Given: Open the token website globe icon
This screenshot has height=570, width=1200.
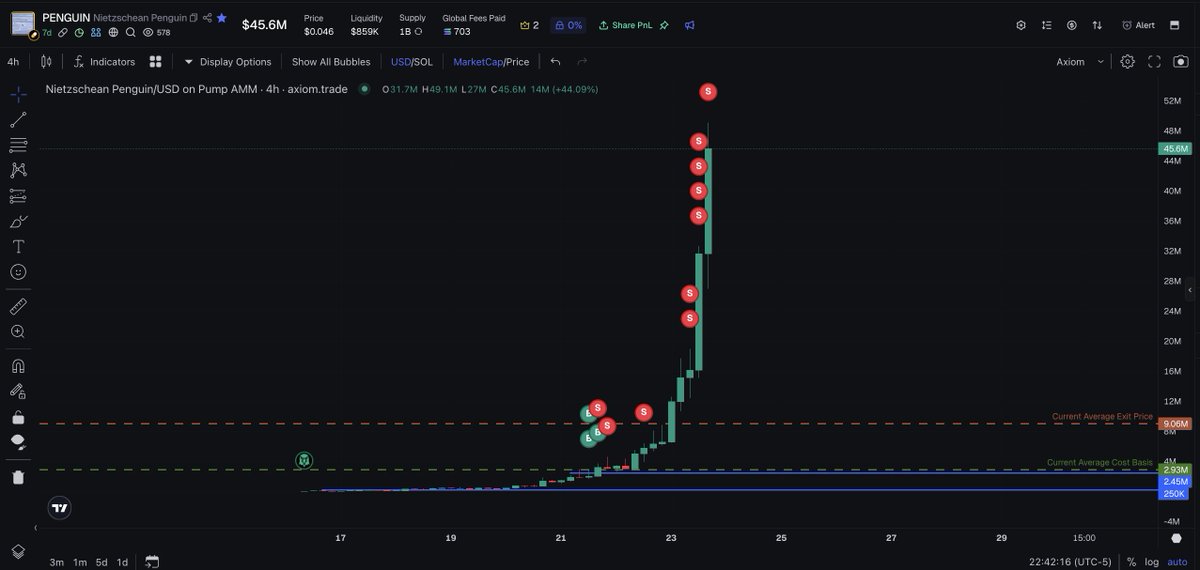Looking at the screenshot, I should (x=114, y=32).
